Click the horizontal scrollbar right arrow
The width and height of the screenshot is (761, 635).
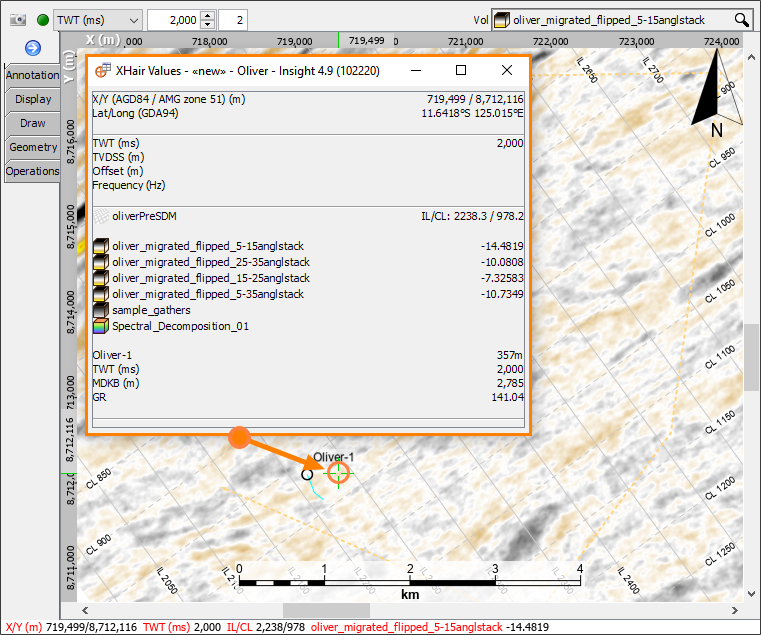point(734,610)
